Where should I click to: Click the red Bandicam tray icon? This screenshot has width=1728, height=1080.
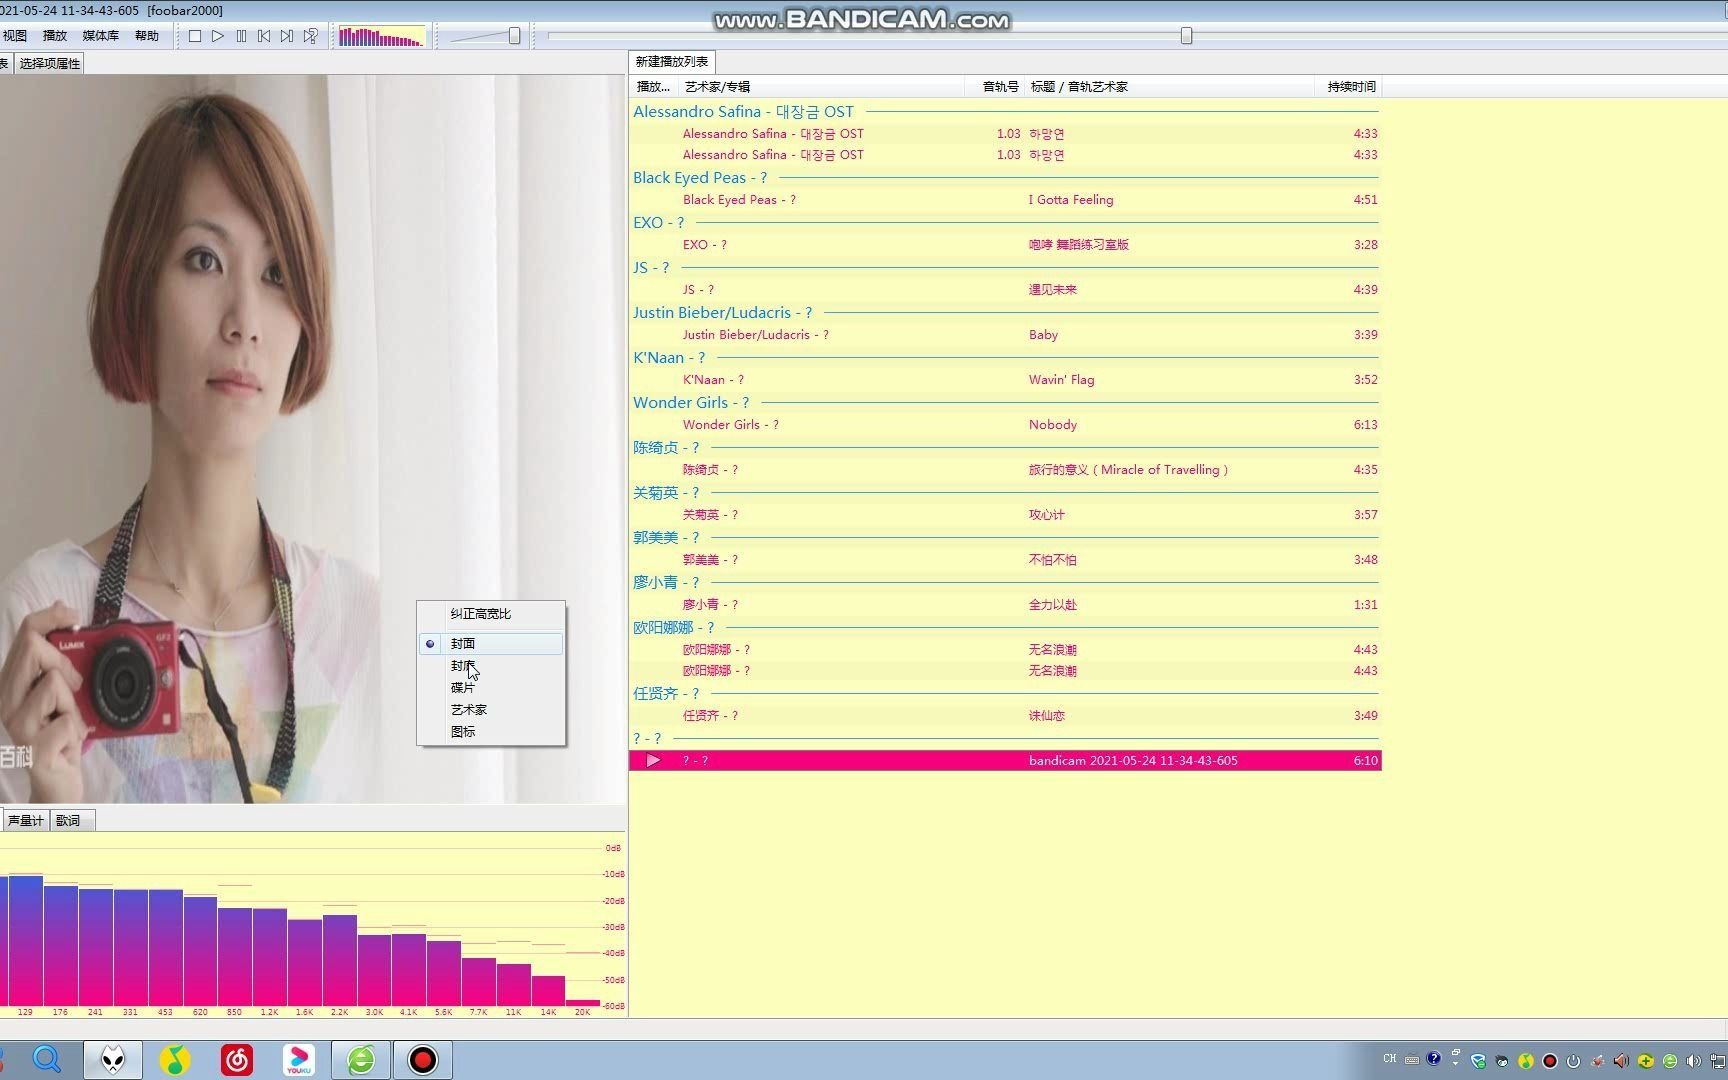1549,1061
